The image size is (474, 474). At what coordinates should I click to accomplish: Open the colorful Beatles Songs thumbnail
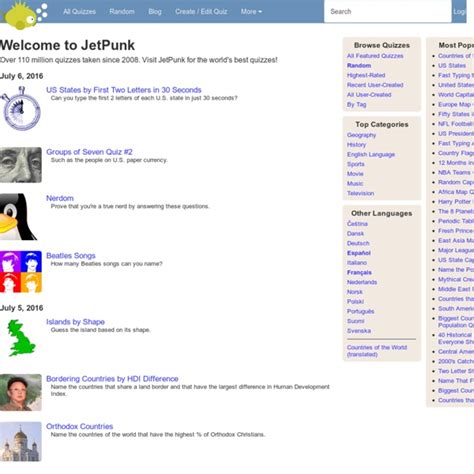coord(21,272)
